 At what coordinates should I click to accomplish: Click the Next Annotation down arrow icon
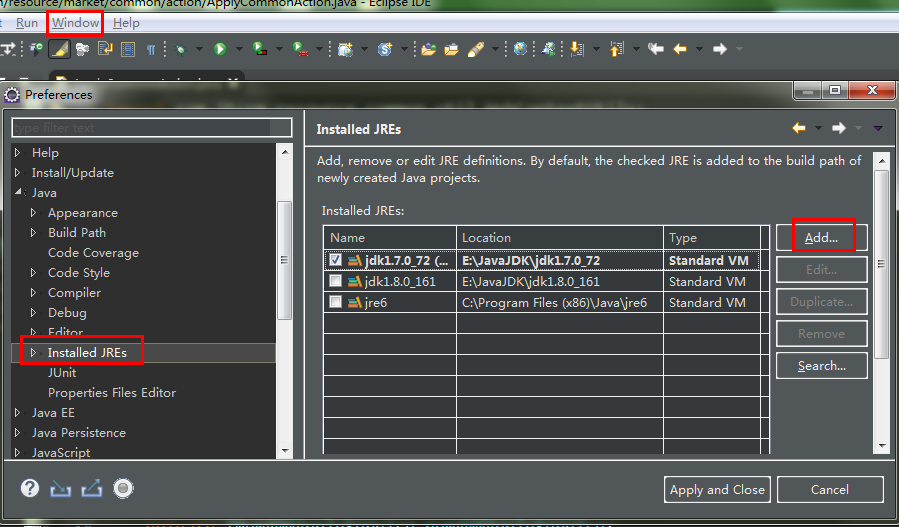click(577, 50)
